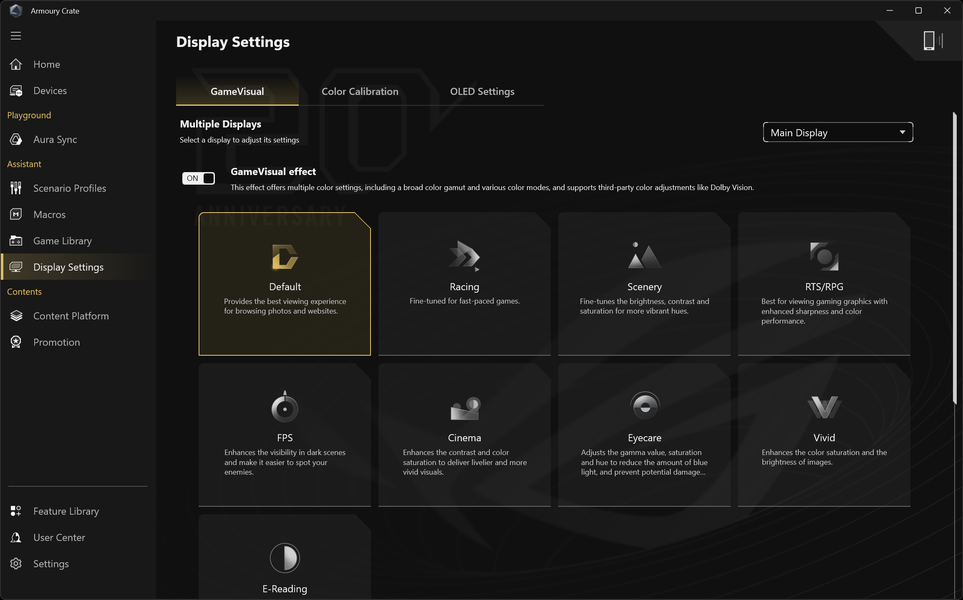Click the vertical scrollbar on right

tap(954, 258)
